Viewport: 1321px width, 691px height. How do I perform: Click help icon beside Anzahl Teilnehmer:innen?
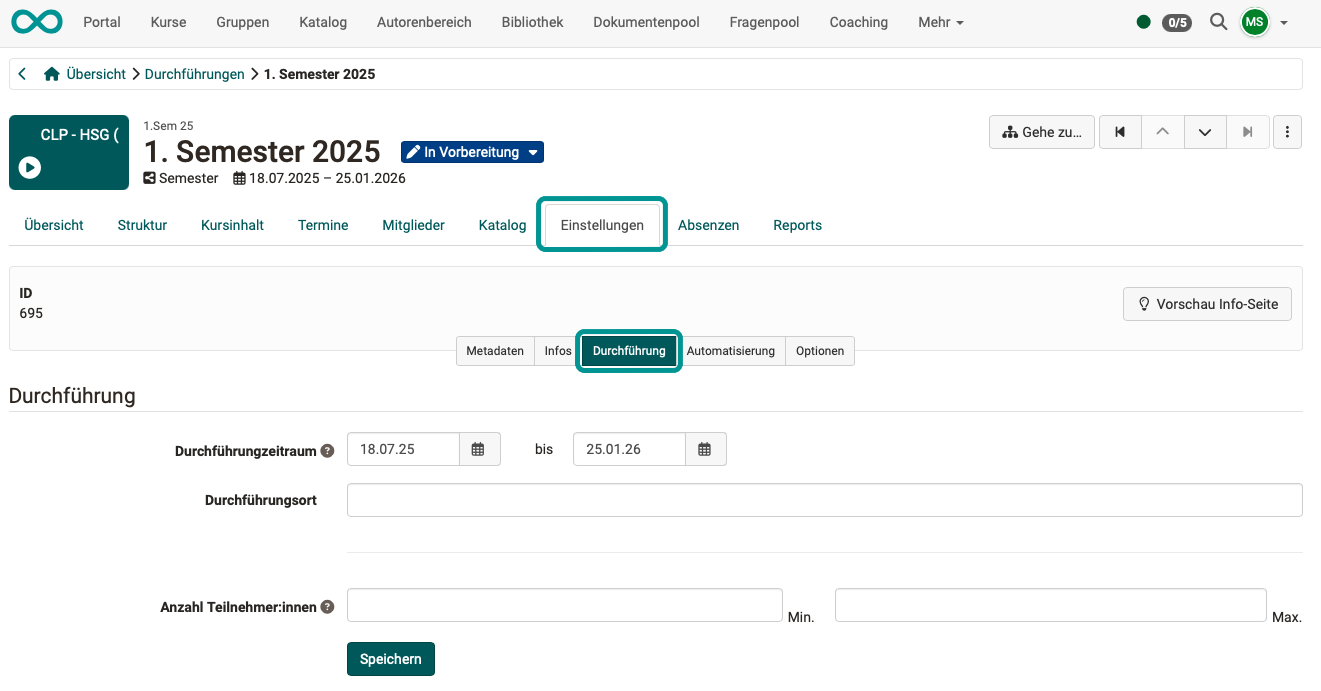[x=327, y=606]
